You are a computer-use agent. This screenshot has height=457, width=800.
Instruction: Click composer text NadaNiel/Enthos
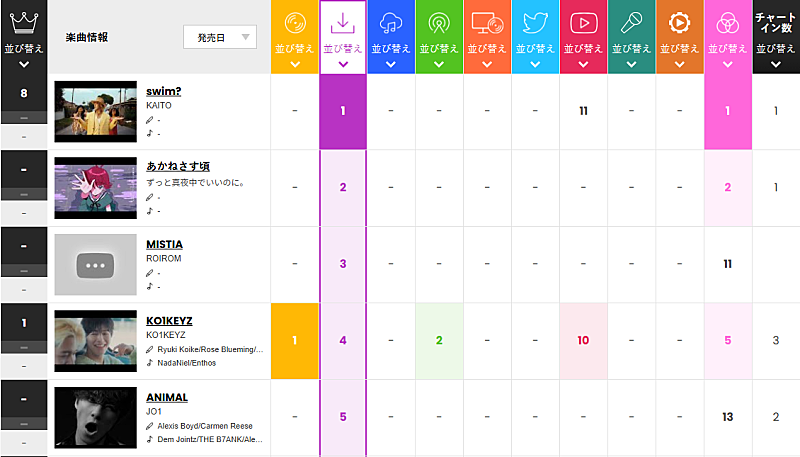click(x=187, y=363)
